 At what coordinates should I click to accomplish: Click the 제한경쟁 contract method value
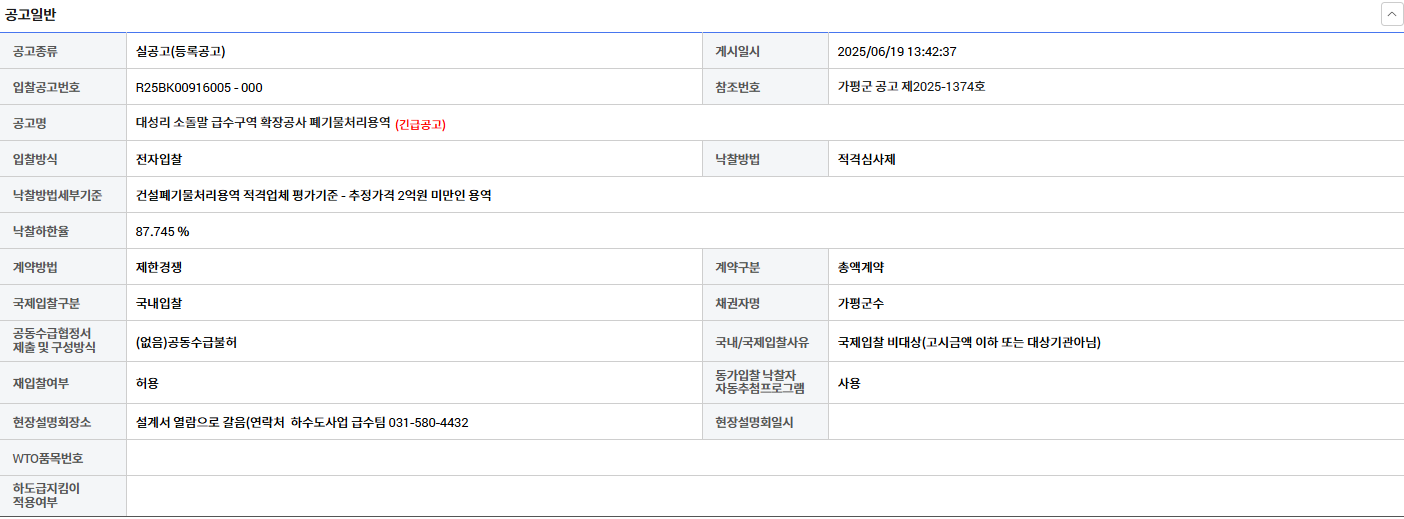pyautogui.click(x=159, y=267)
